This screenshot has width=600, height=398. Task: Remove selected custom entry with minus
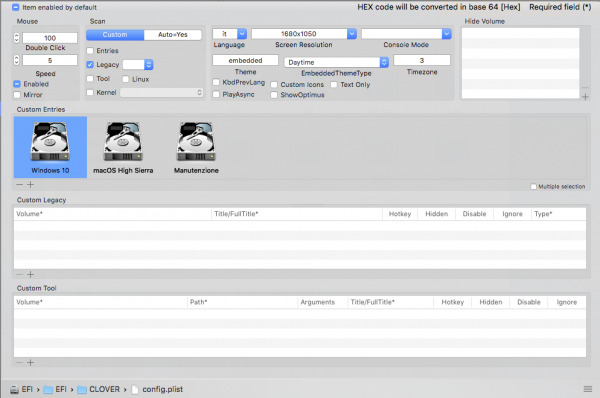[x=20, y=184]
